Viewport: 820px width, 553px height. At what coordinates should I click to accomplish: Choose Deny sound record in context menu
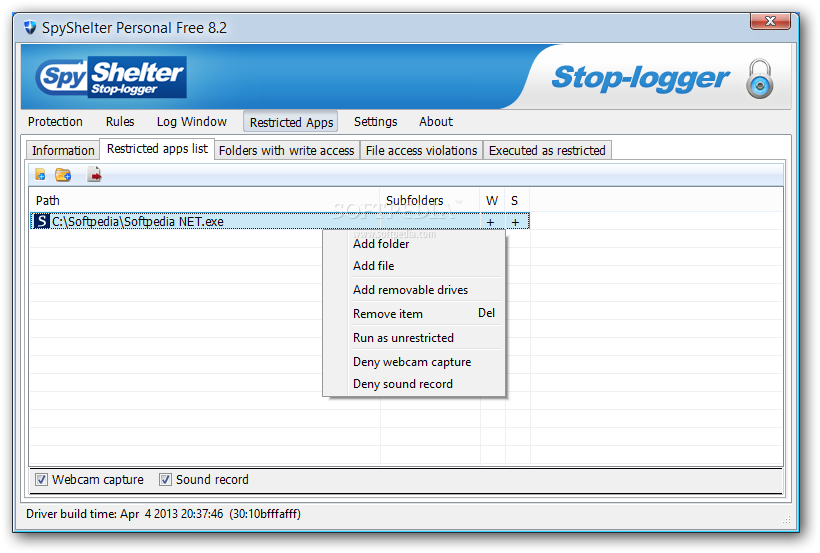(414, 384)
